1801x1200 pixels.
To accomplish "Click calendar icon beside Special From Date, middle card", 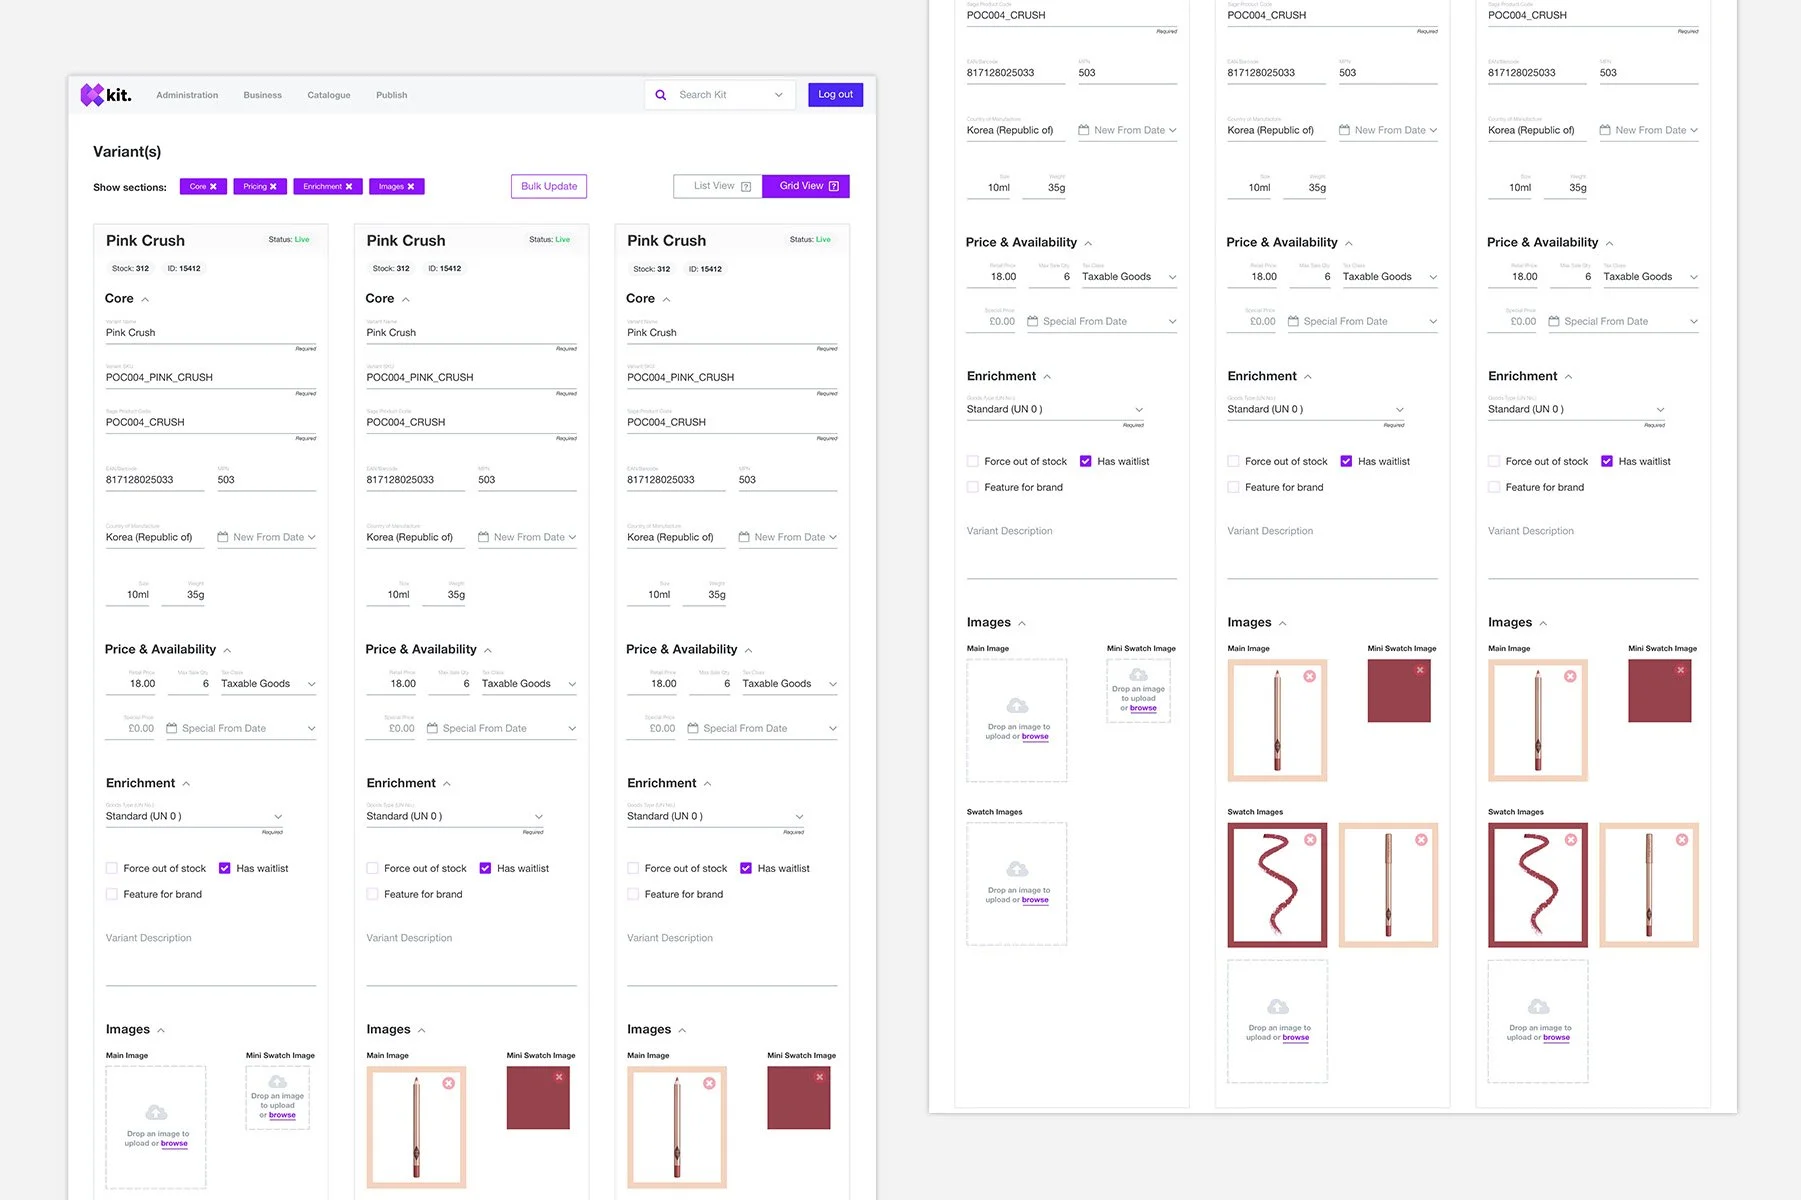I will pyautogui.click(x=432, y=728).
